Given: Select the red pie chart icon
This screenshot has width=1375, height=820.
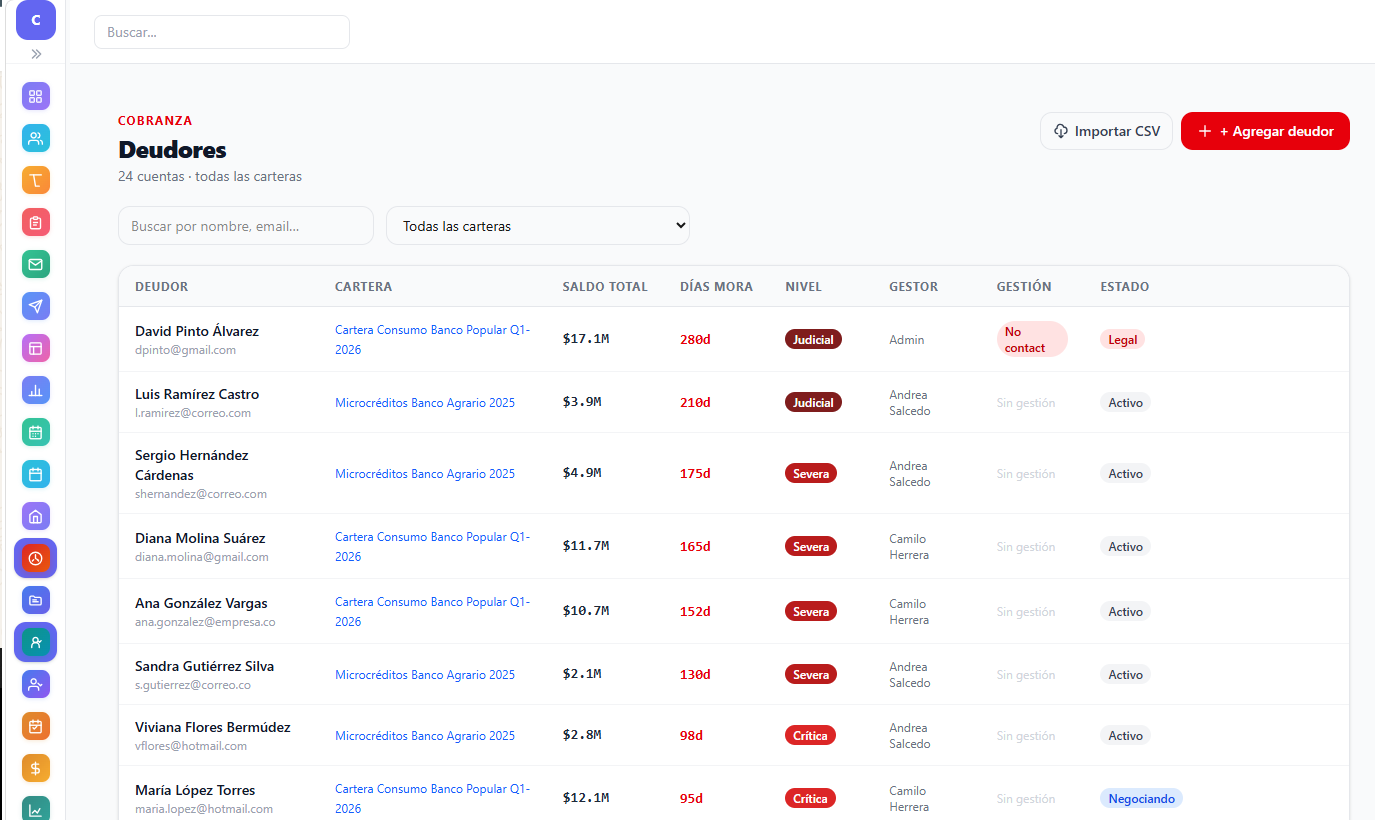Looking at the screenshot, I should point(36,558).
